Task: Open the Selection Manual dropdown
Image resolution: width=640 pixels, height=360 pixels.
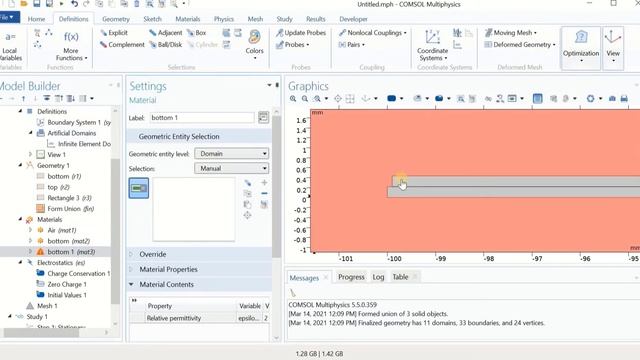Action: point(231,168)
